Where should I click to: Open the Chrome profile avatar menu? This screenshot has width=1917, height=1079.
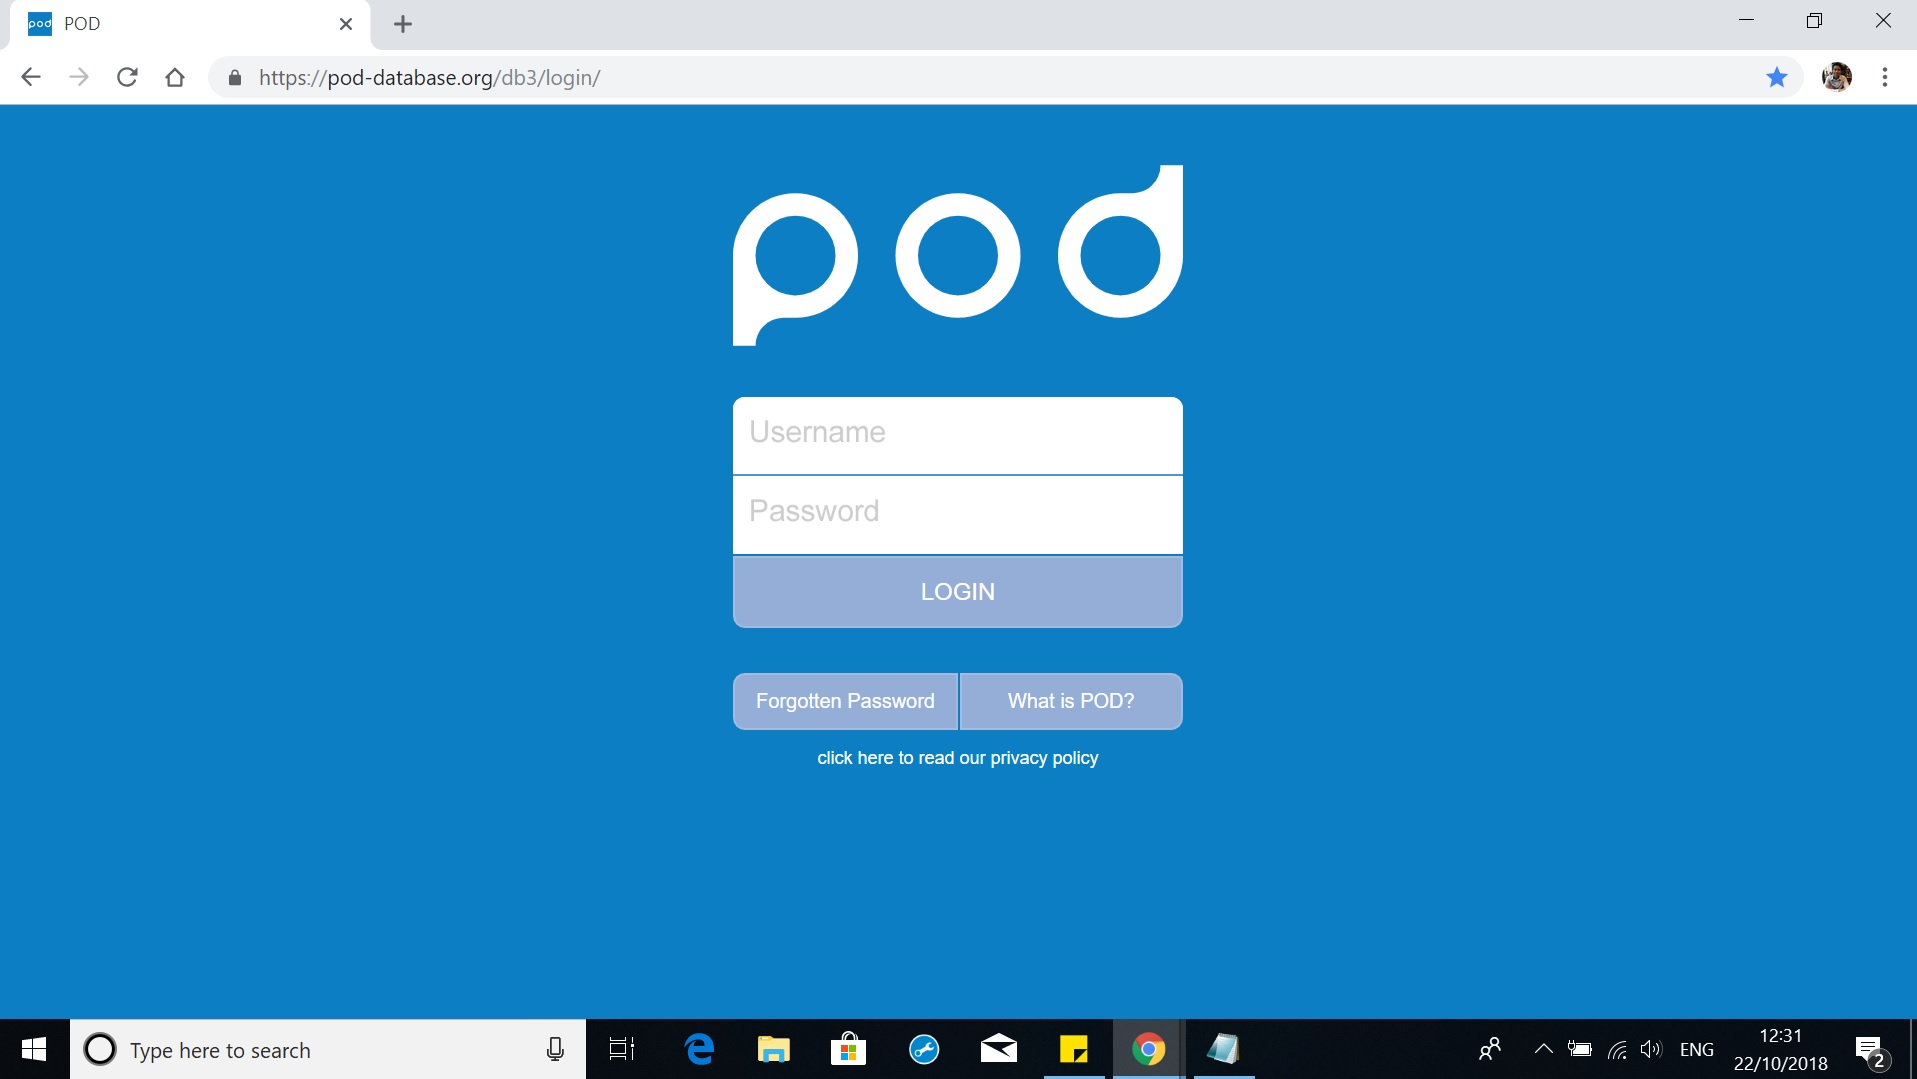(1837, 77)
